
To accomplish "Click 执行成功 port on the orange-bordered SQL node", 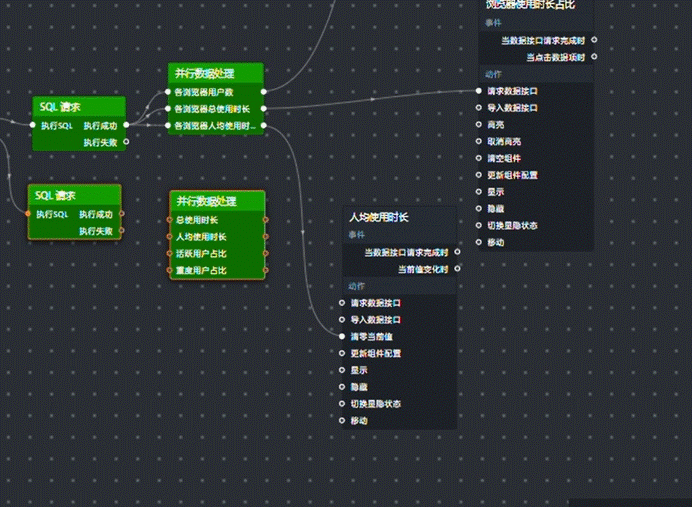I will (121, 214).
